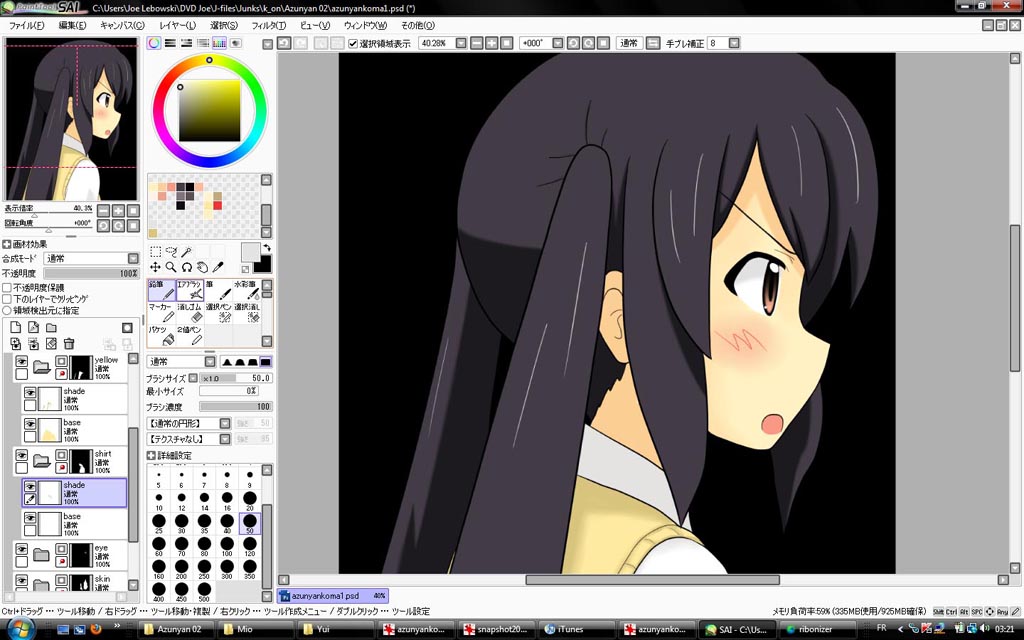Hide the selected shade layer in shirt
Screen dimensions: 1024x640
coord(30,487)
